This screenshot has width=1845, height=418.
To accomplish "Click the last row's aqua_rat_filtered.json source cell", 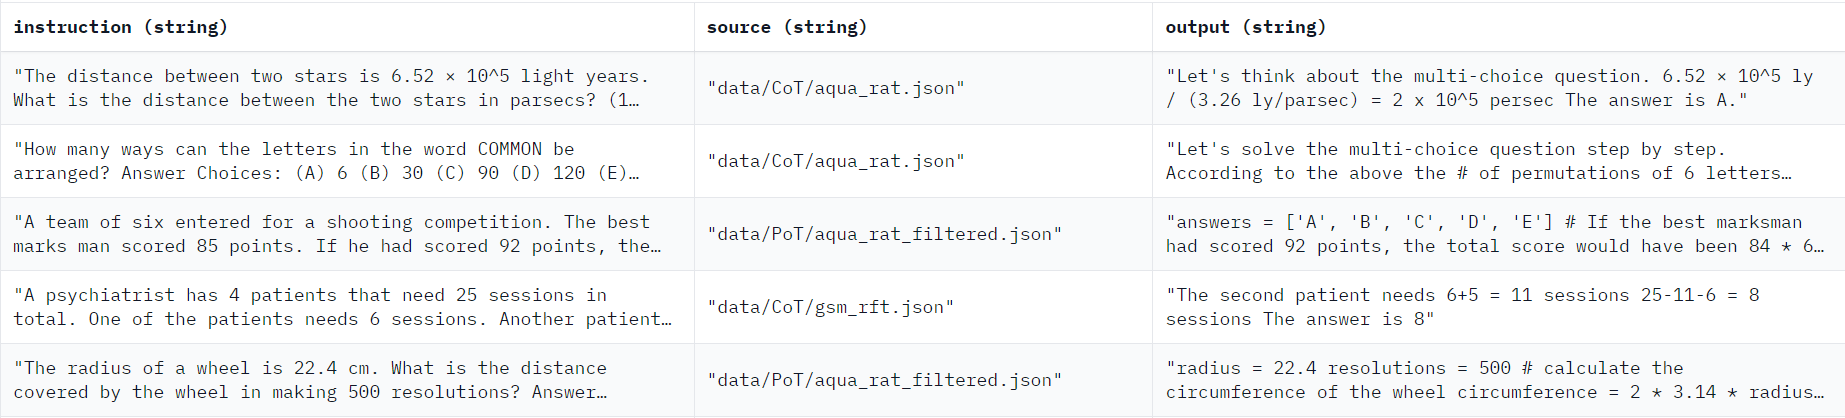I will pos(884,380).
